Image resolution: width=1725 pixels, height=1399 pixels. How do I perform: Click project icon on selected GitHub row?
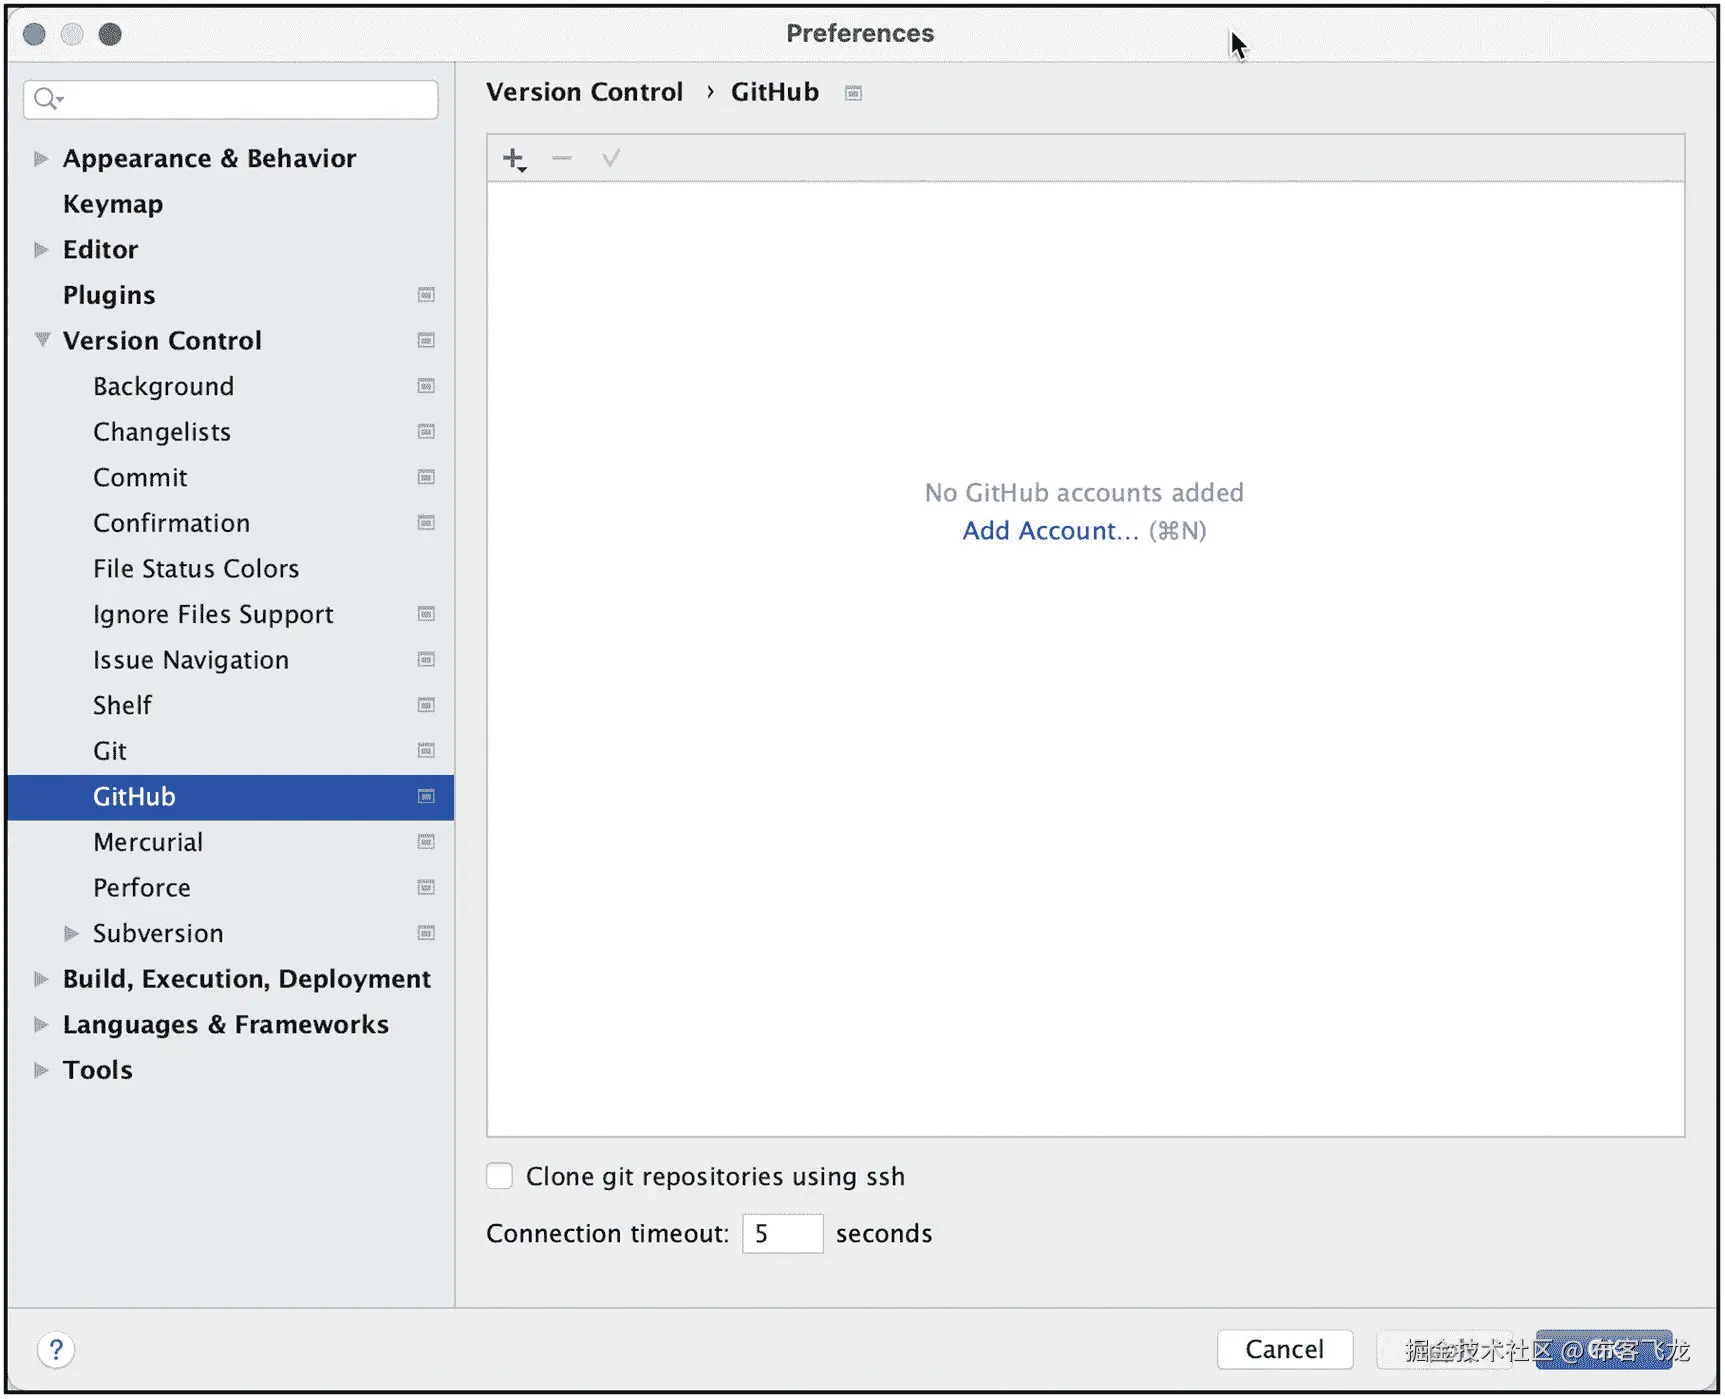point(426,797)
